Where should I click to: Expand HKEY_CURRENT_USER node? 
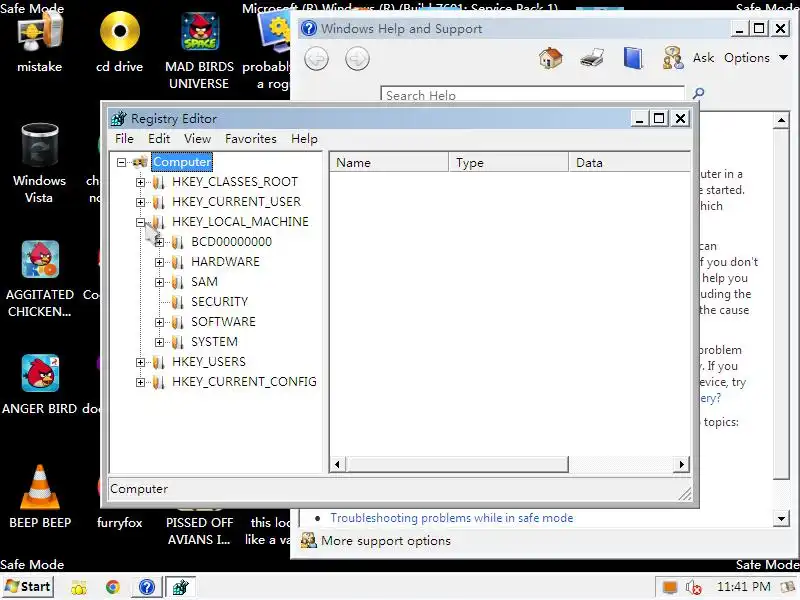pyautogui.click(x=140, y=202)
